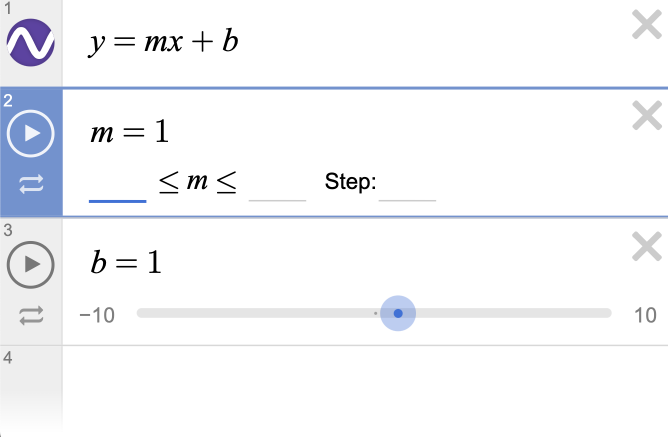Click the b slider track near 10
Viewport: 668px width, 445px height.
tap(596, 313)
